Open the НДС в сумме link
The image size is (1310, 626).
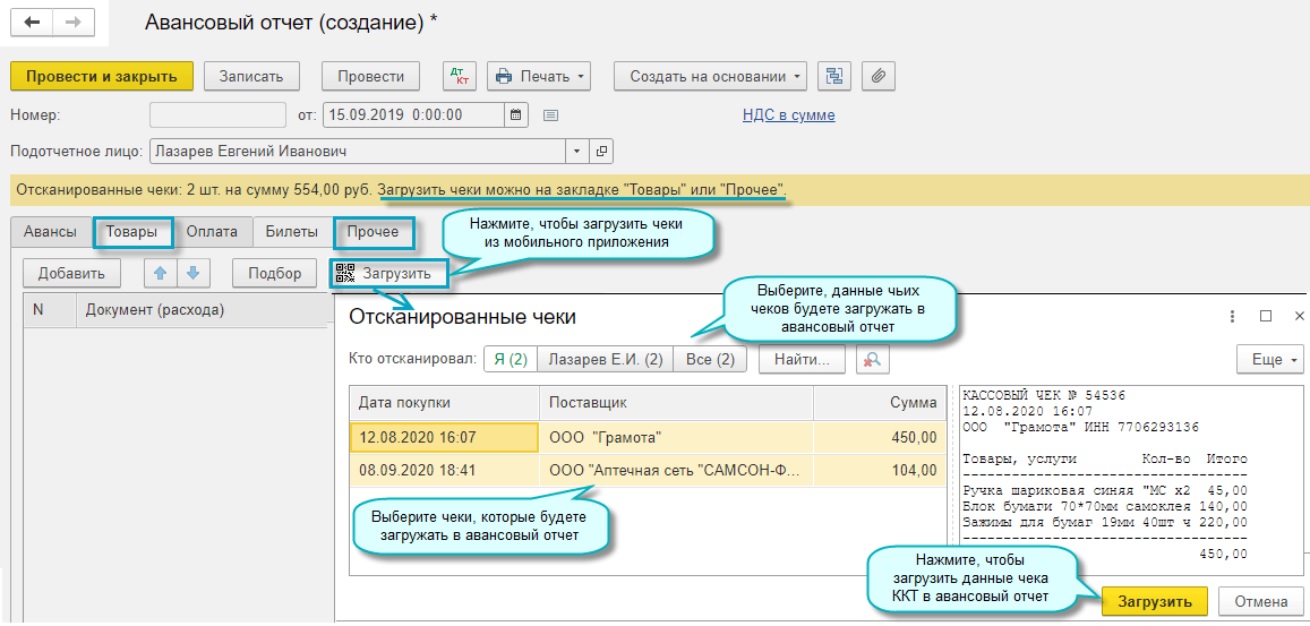point(789,115)
